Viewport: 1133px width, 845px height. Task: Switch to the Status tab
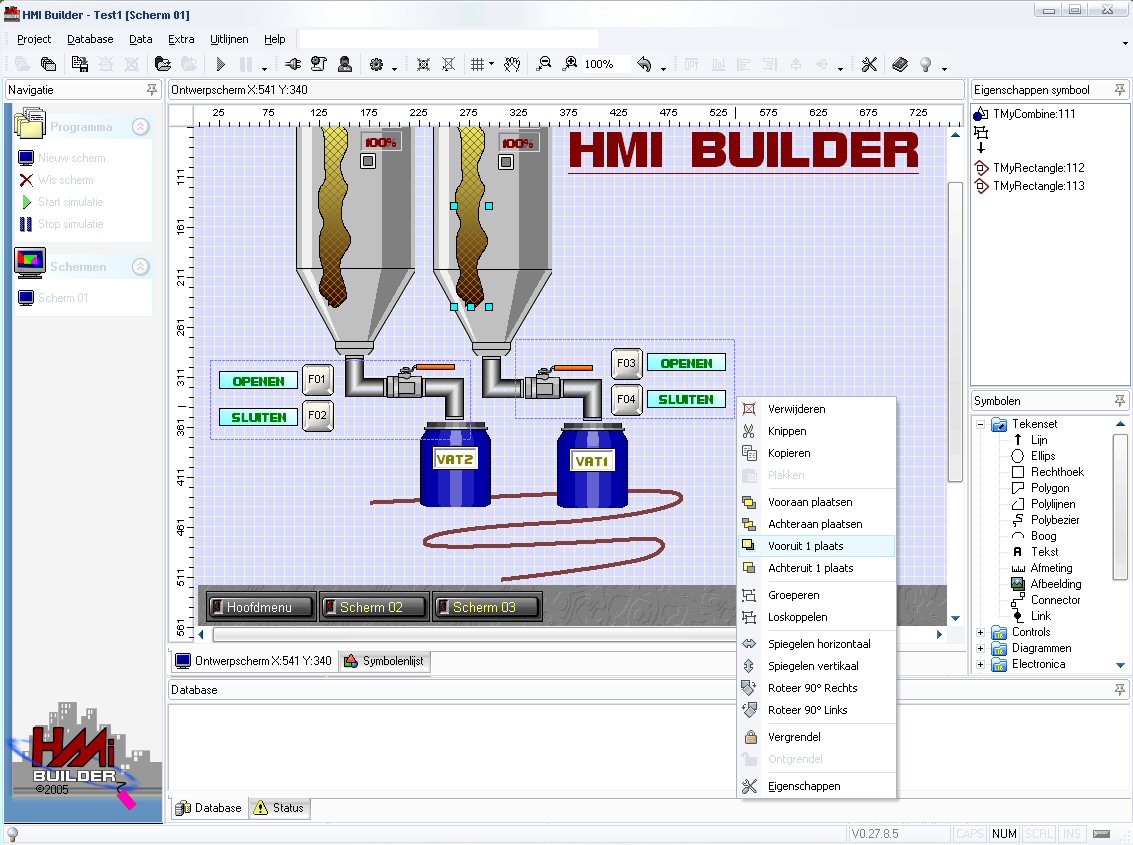(x=280, y=807)
